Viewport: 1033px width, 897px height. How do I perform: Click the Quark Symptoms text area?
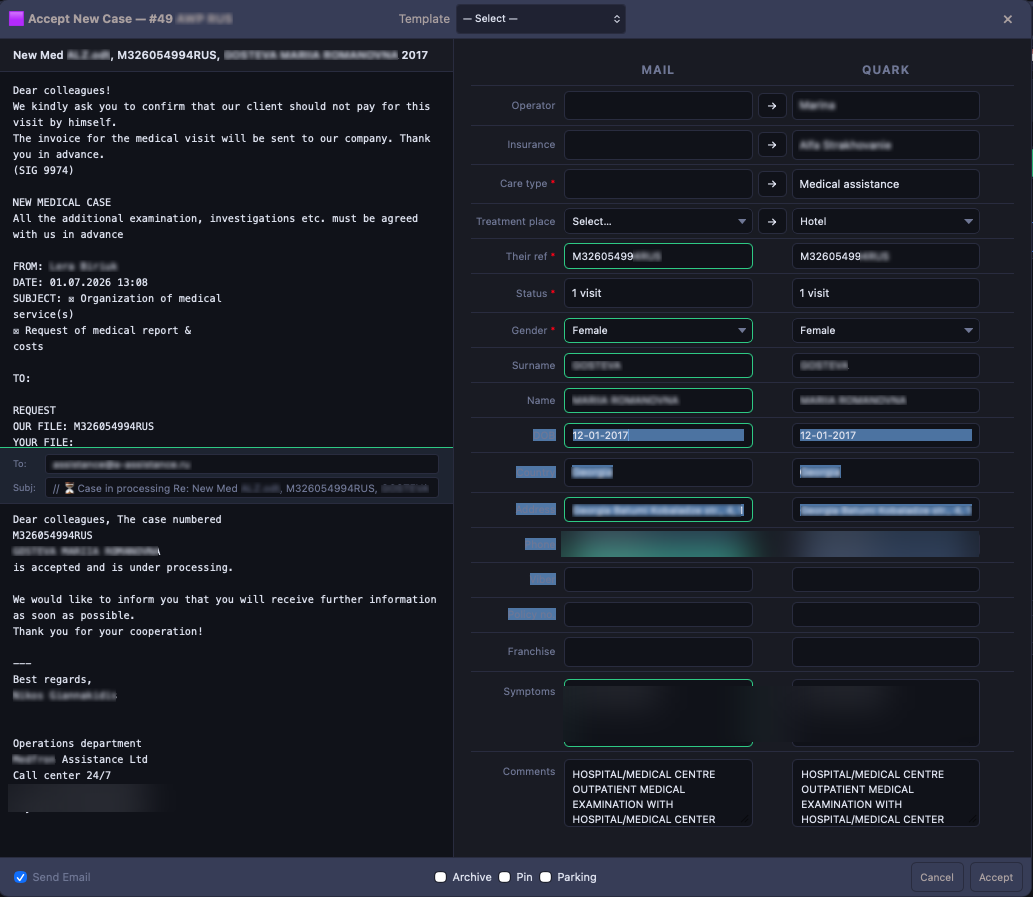[885, 713]
